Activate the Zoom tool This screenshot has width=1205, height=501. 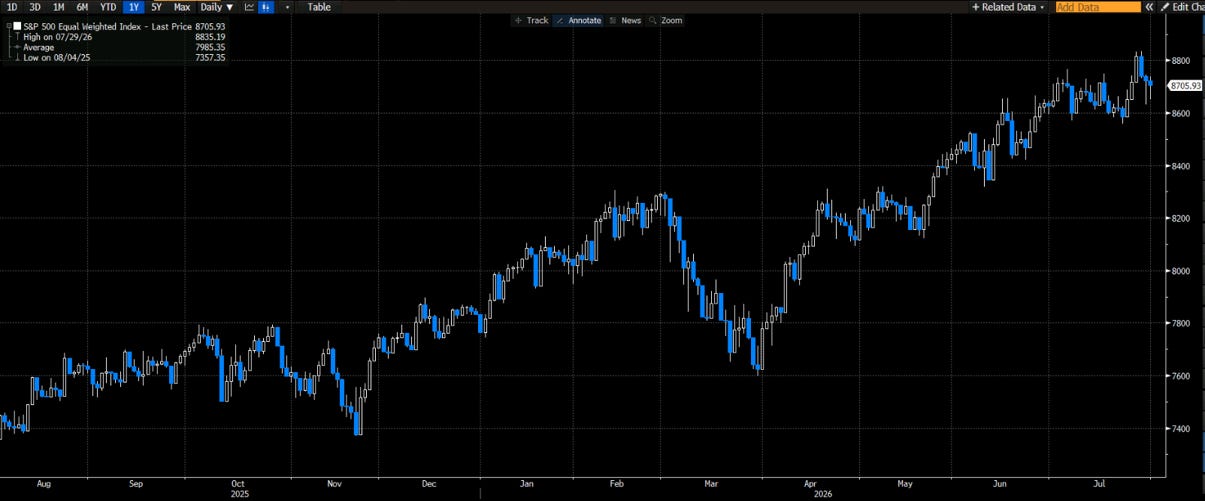667,20
